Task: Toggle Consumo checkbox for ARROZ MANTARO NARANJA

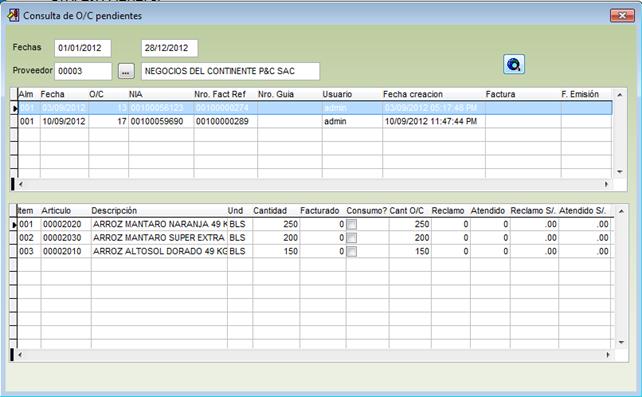Action: [352, 224]
